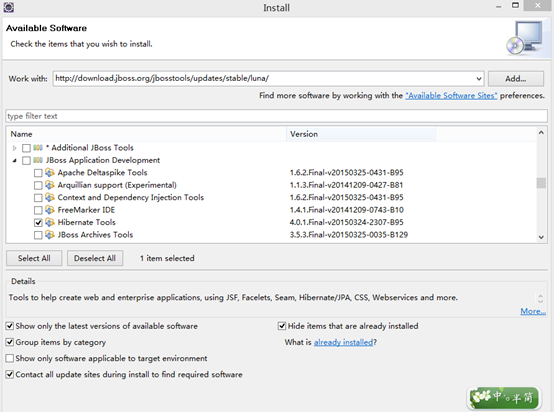
Task: Click the Apache Deltaspike Tools feature icon
Action: 50,172
